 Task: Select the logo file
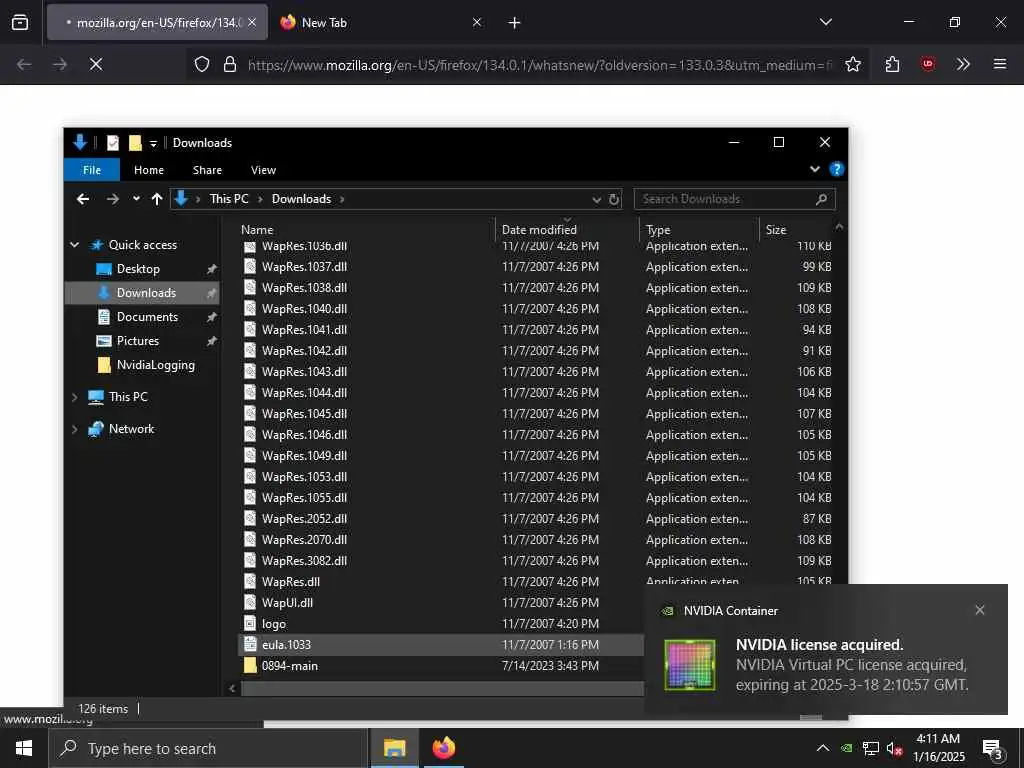pyautogui.click(x=274, y=624)
